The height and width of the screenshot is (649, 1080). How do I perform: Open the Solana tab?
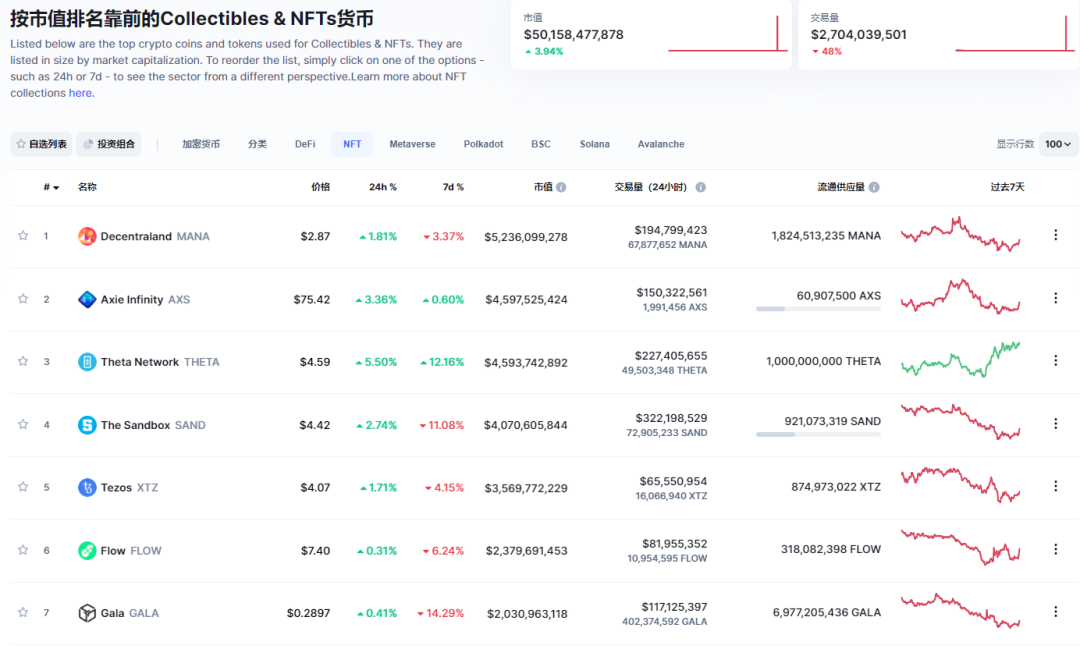pos(594,144)
